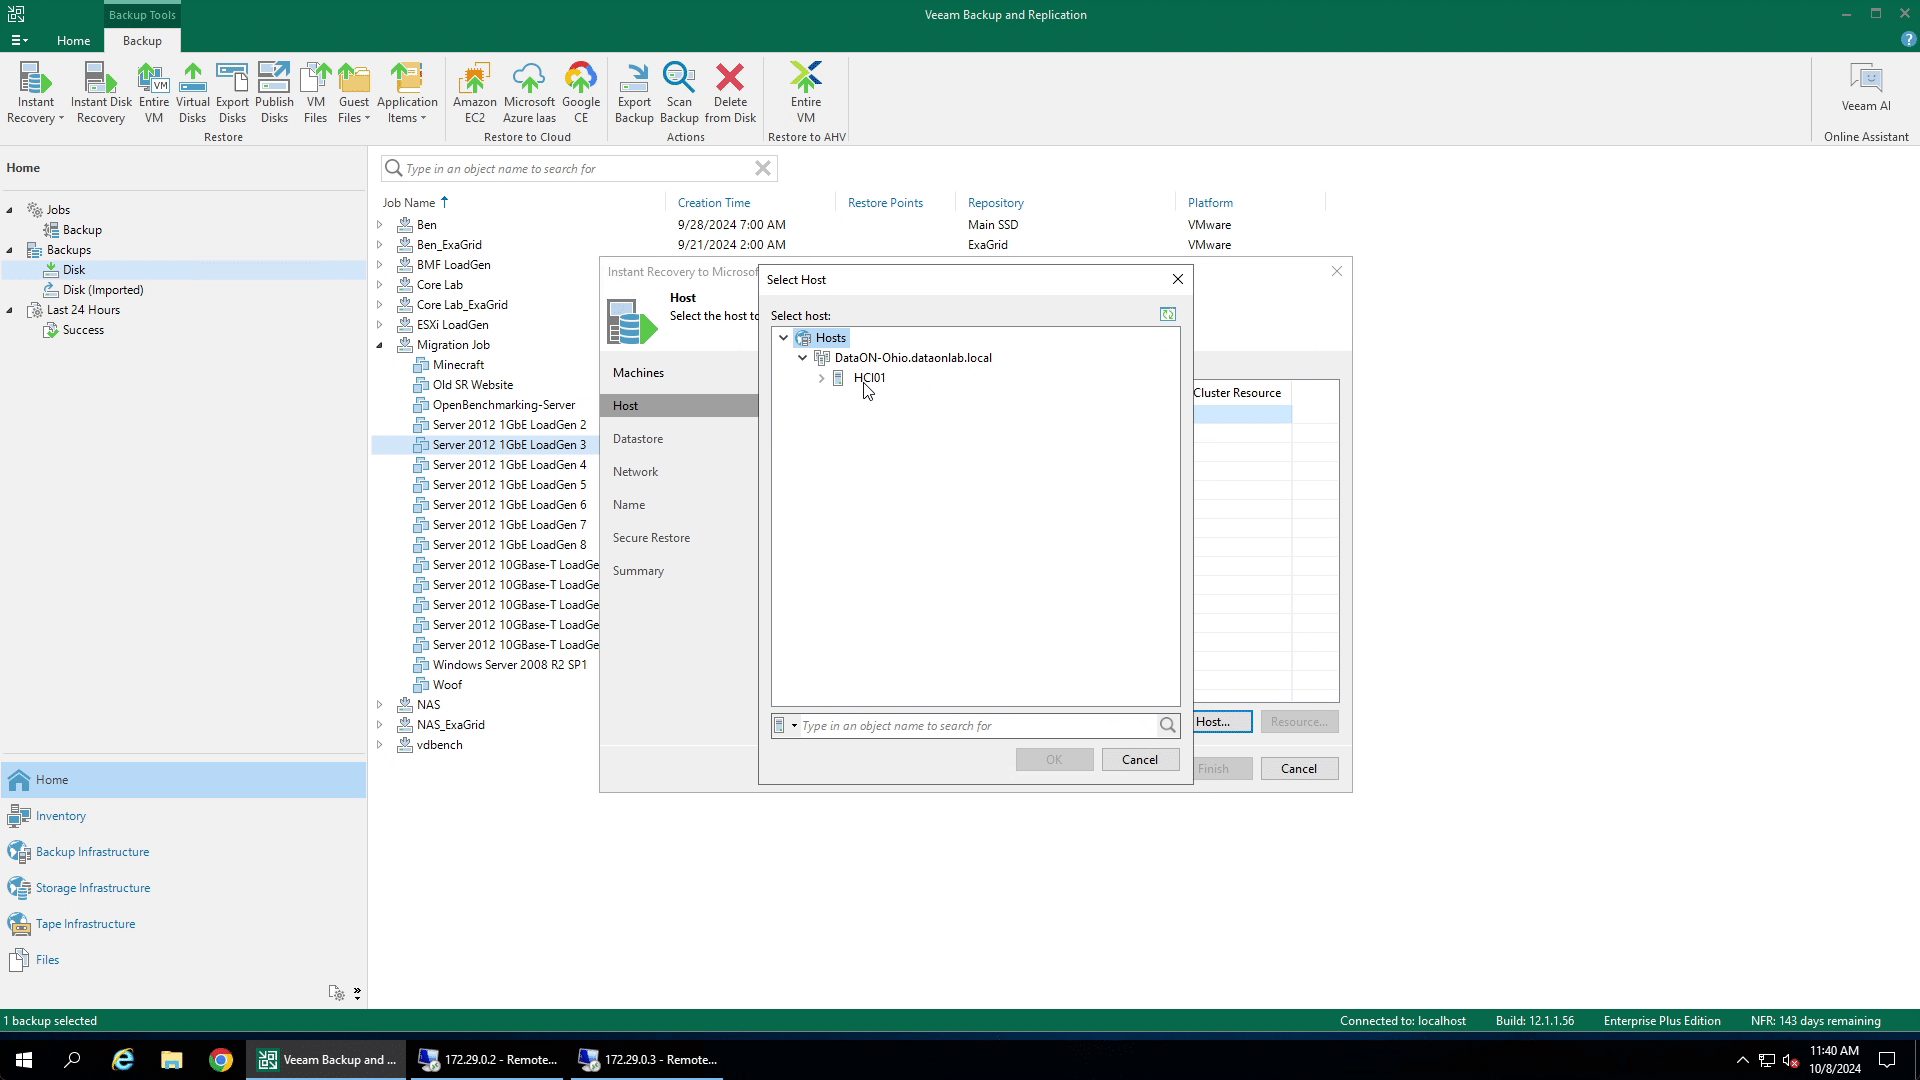Restore to Microsoft Azure IaaS

(x=529, y=92)
